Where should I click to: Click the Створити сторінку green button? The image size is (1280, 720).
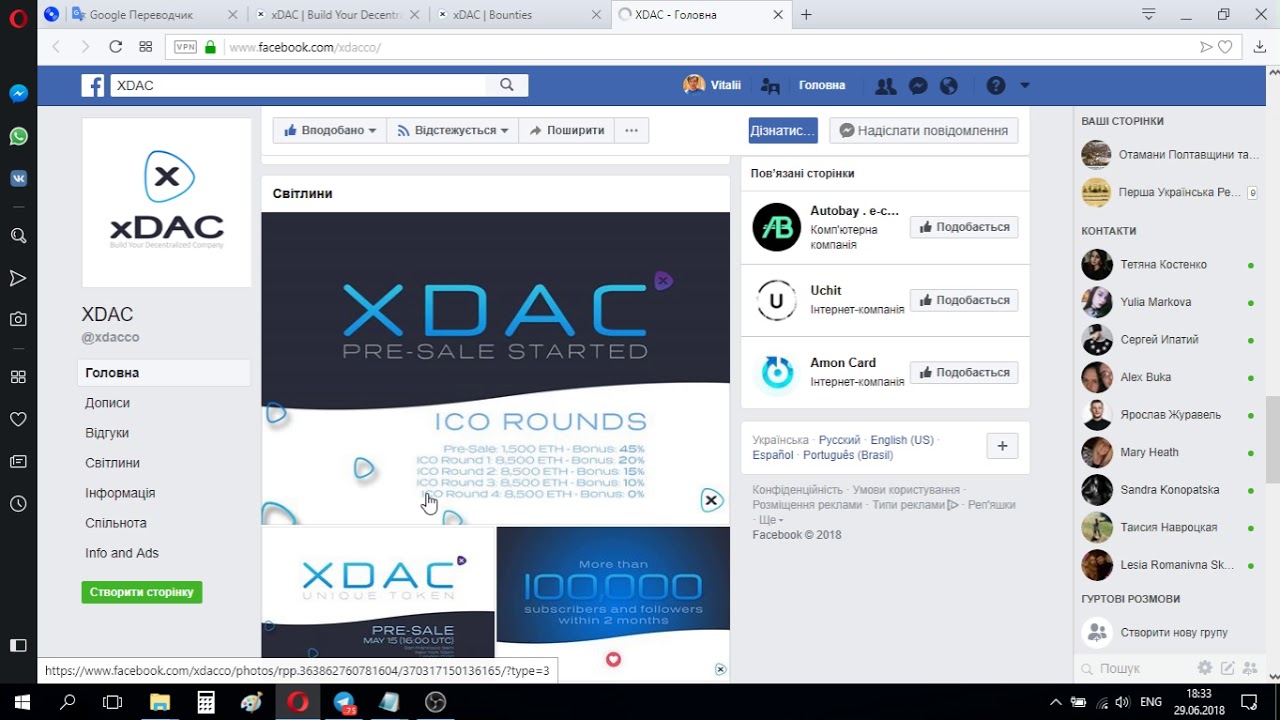pyautogui.click(x=142, y=592)
